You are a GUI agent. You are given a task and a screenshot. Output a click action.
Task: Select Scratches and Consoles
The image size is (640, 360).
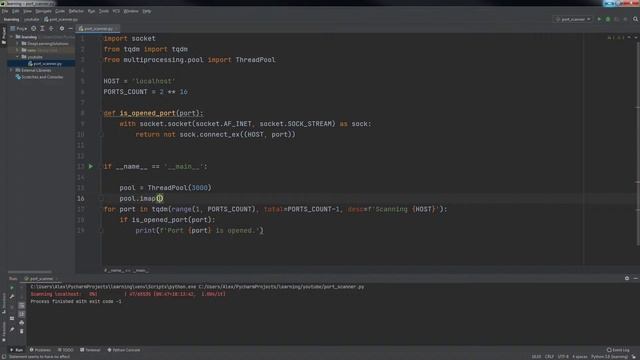point(40,77)
